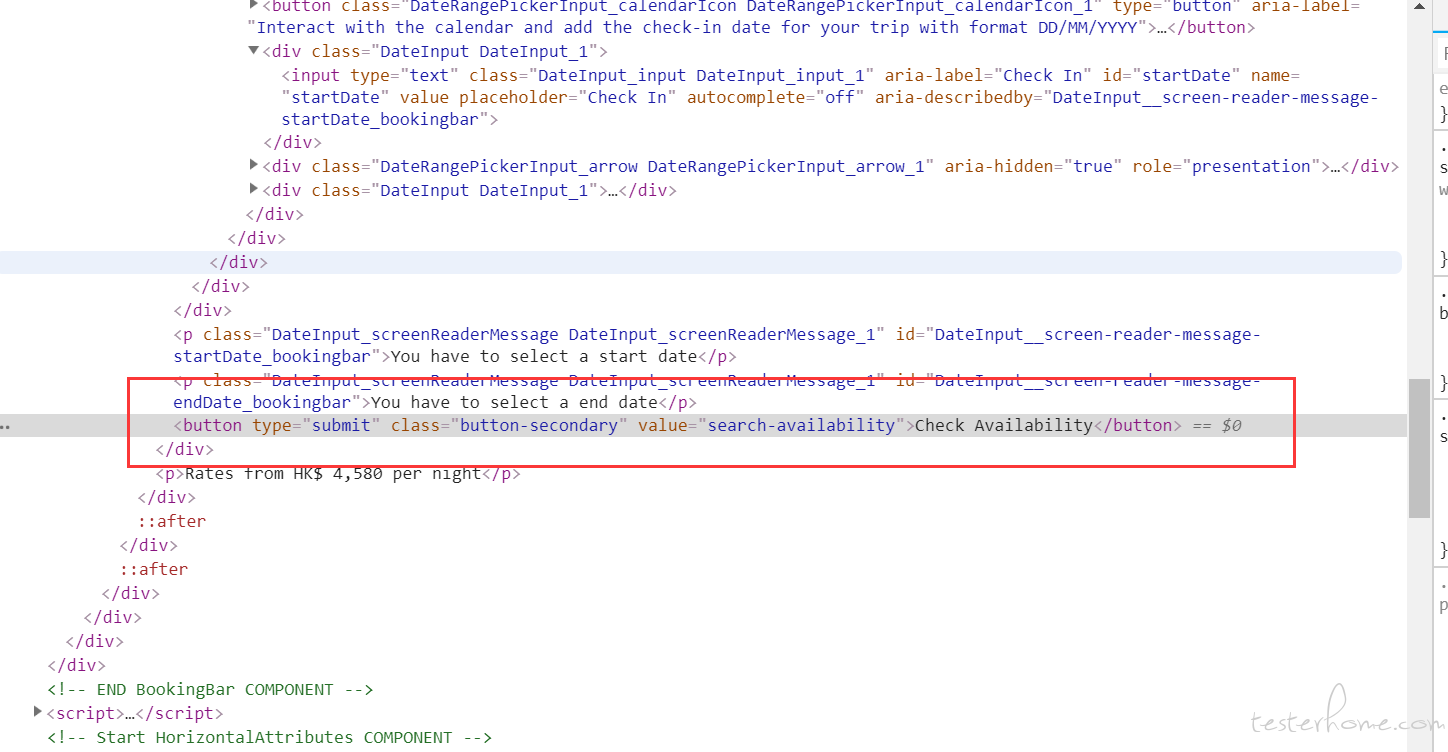Expand the collapsed DateInput DateInput_1 div
Viewport: 1448px width, 752px height.
click(254, 189)
